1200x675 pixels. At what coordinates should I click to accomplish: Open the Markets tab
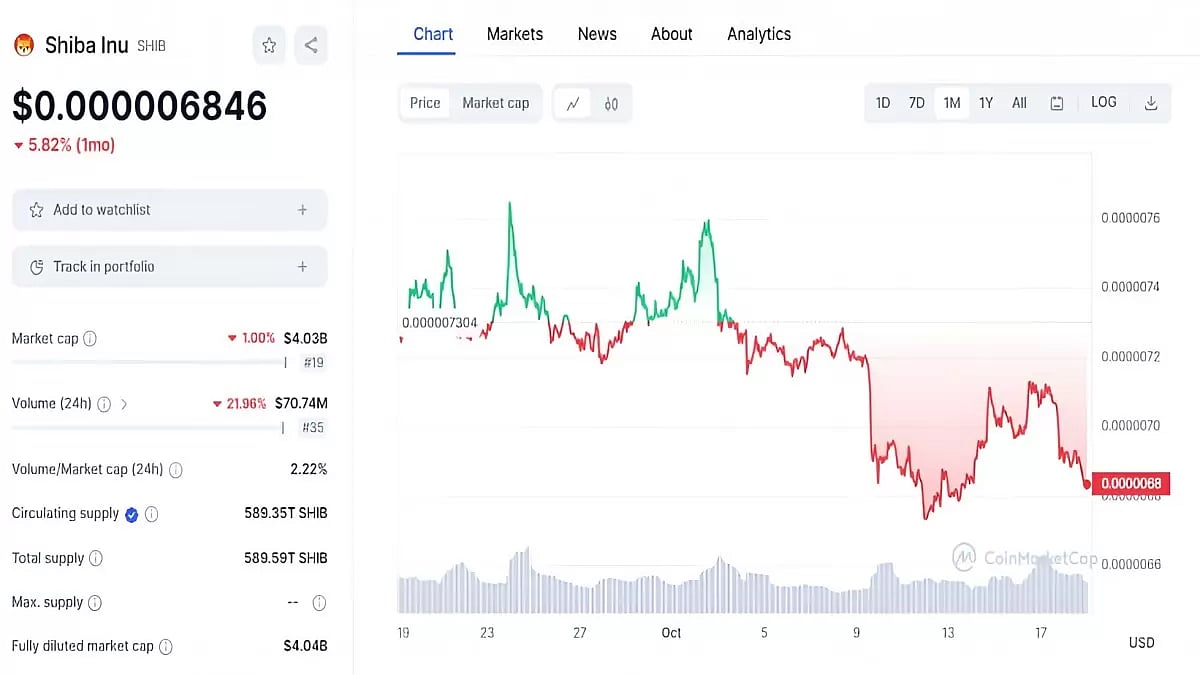click(x=515, y=34)
